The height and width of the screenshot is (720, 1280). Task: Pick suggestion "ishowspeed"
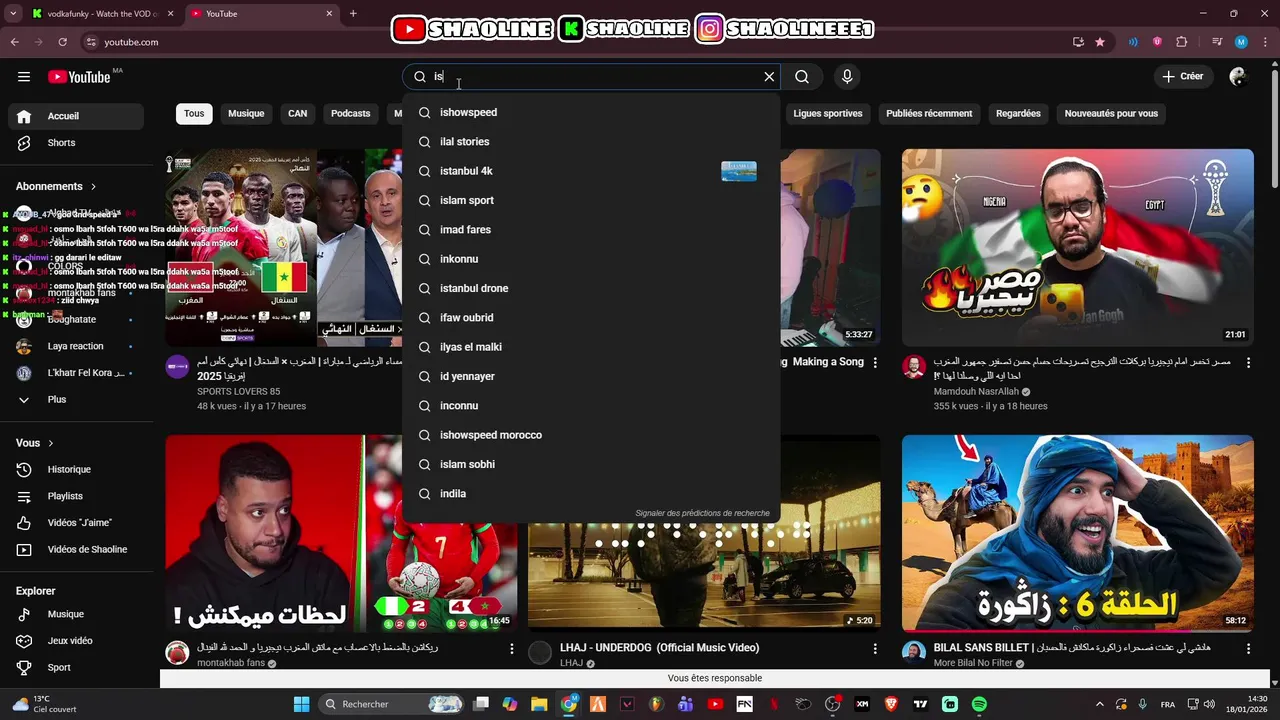pyautogui.click(x=591, y=112)
